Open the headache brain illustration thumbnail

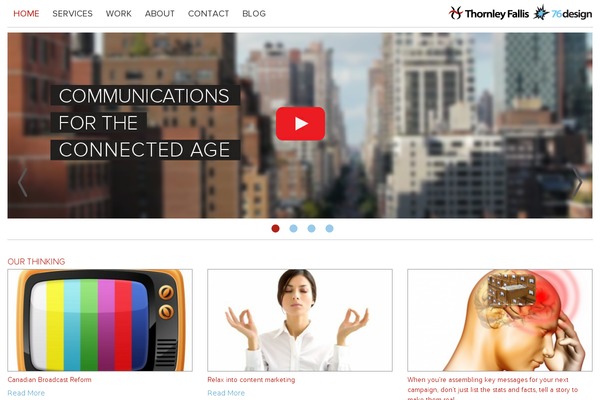(x=500, y=320)
